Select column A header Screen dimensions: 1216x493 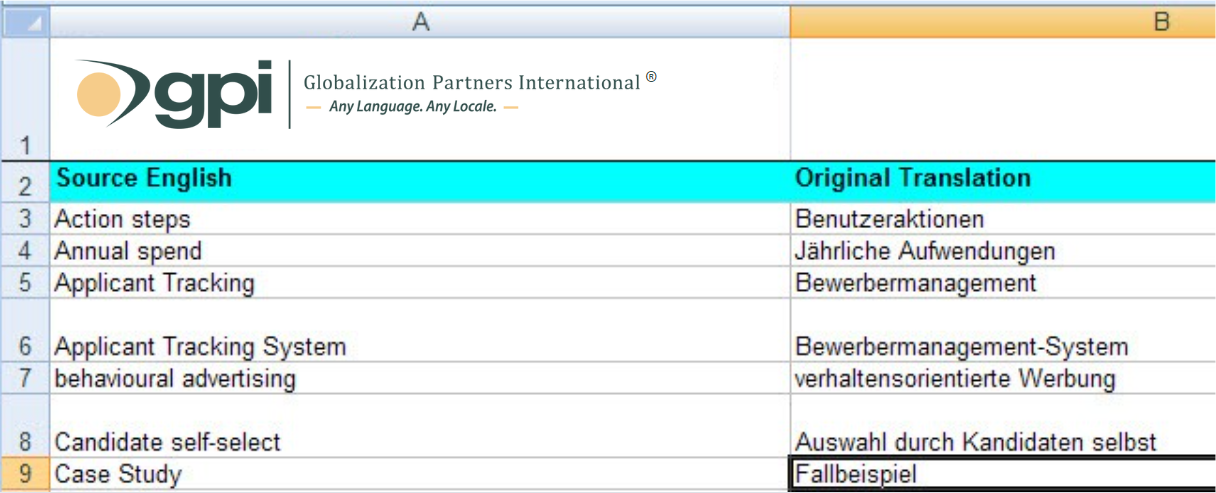pyautogui.click(x=420, y=22)
